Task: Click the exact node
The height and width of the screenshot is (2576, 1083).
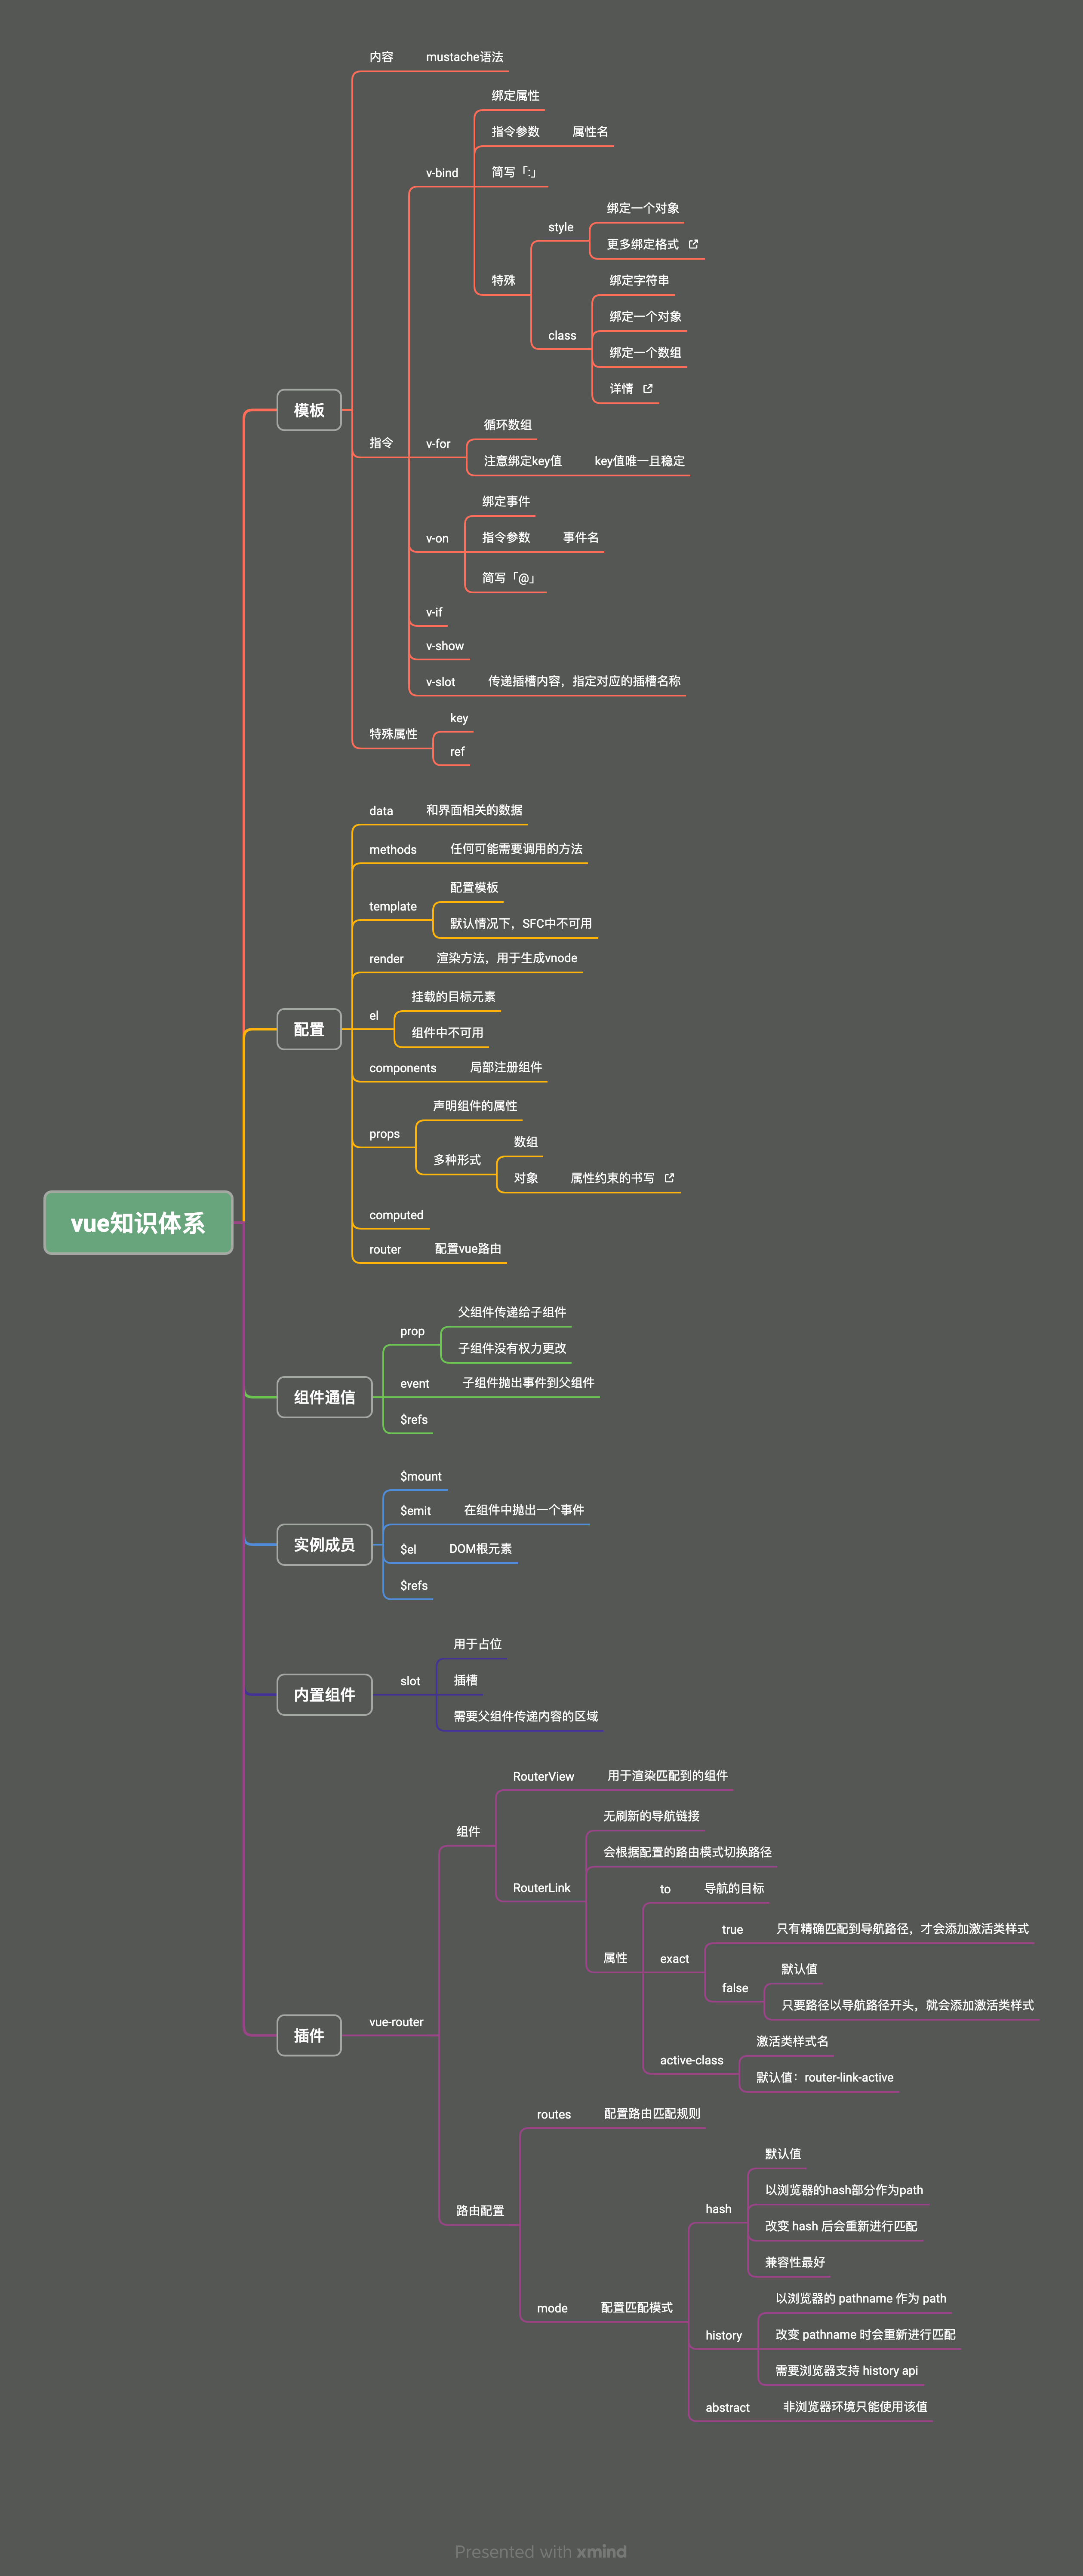Action: [674, 1959]
